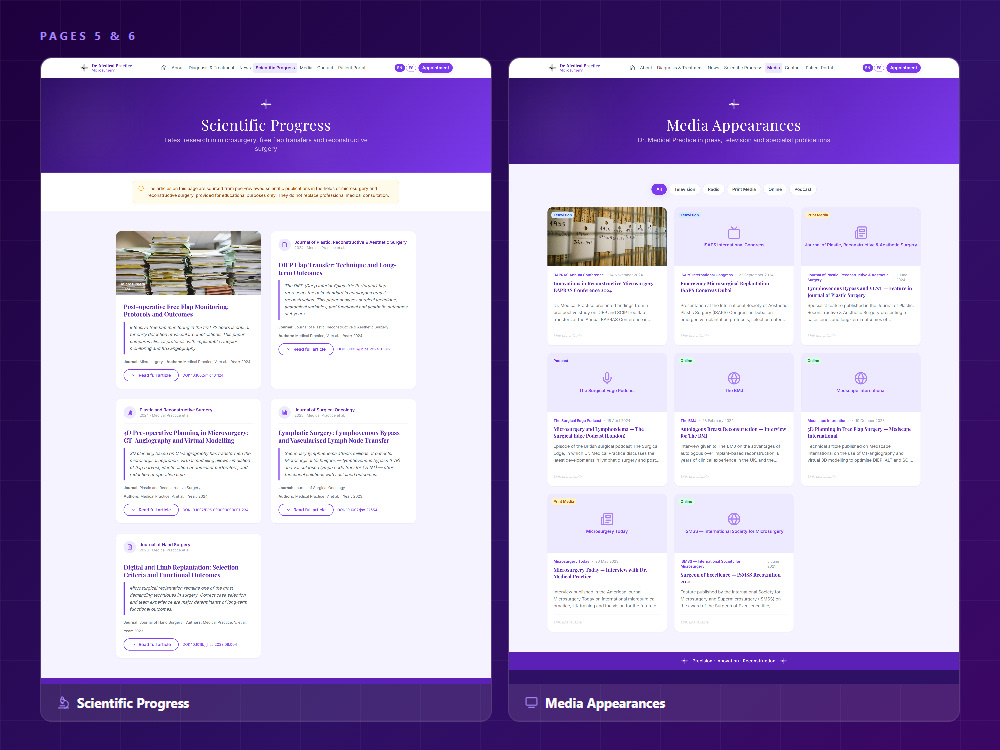Click Read full article in the Digital and Limb Replantation card

151,644
